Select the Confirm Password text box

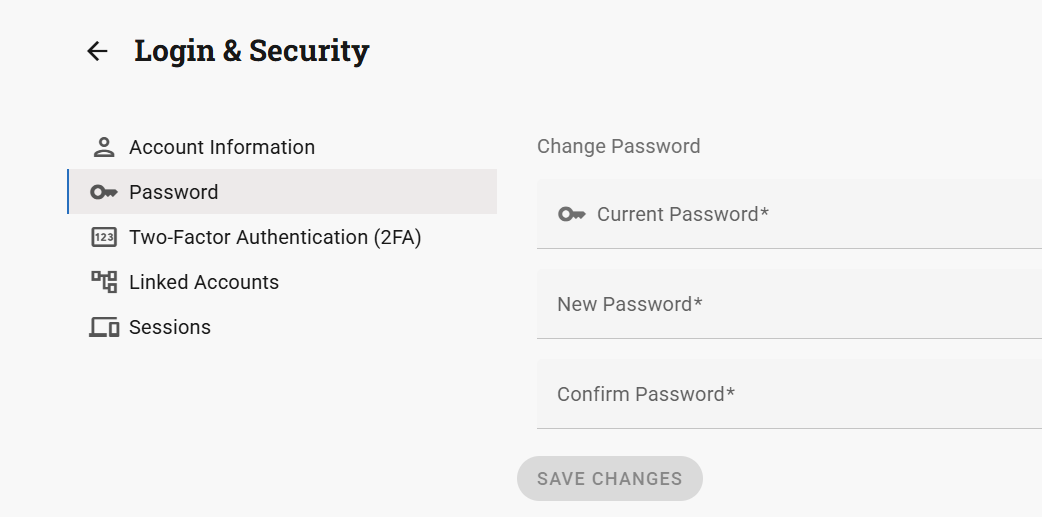[800, 394]
